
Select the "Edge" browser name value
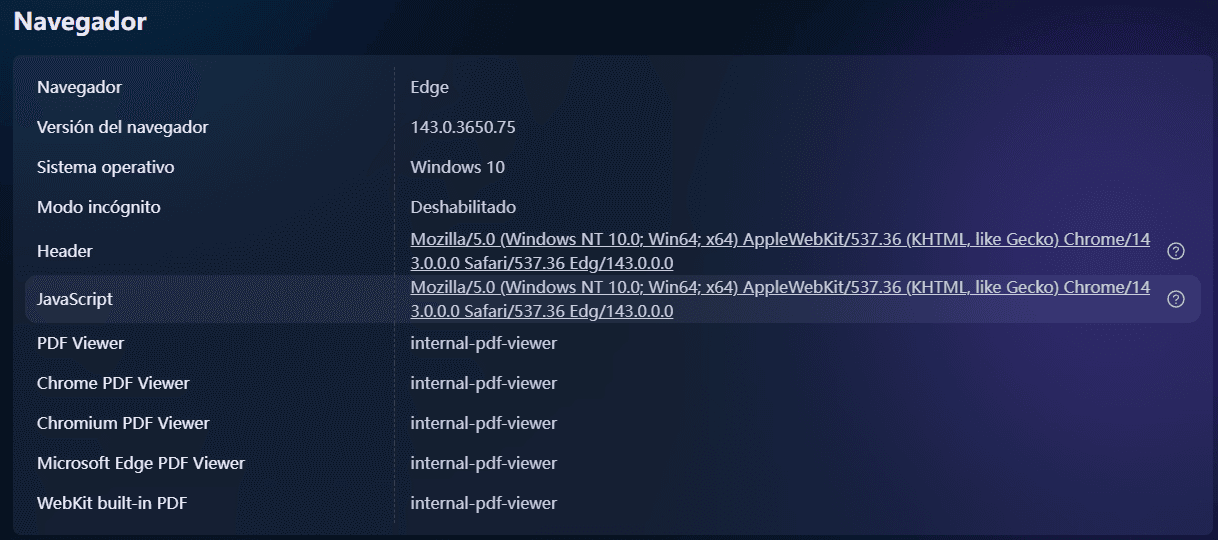[x=429, y=87]
